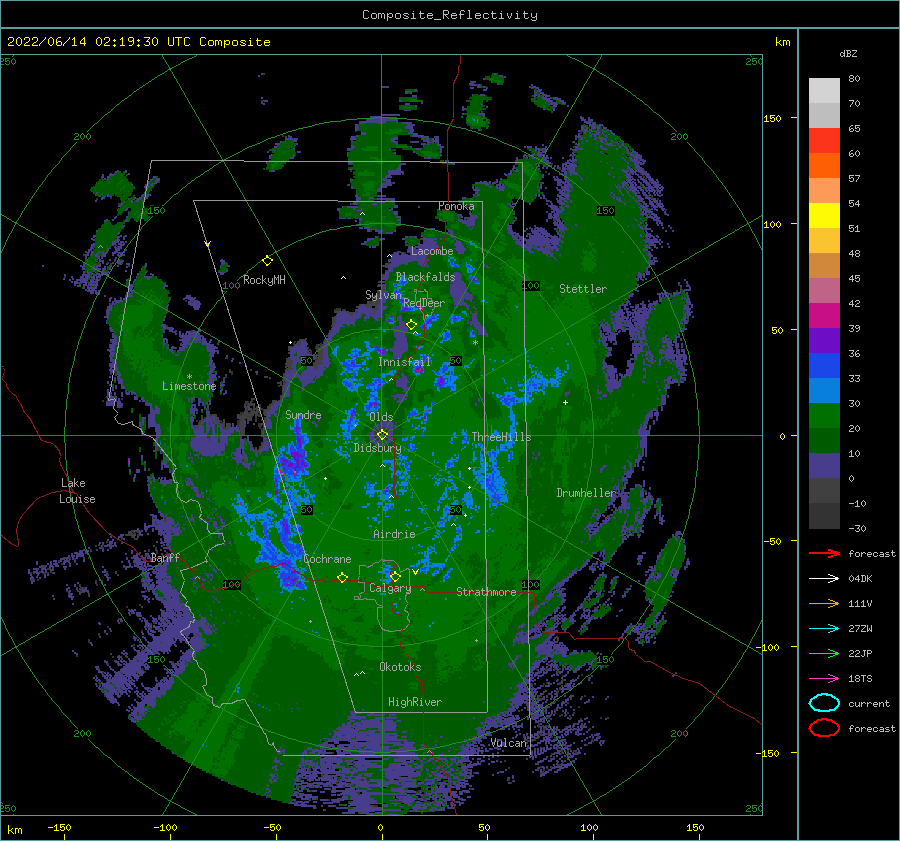Click the Limestone label
The image size is (900, 841).
pyautogui.click(x=189, y=386)
